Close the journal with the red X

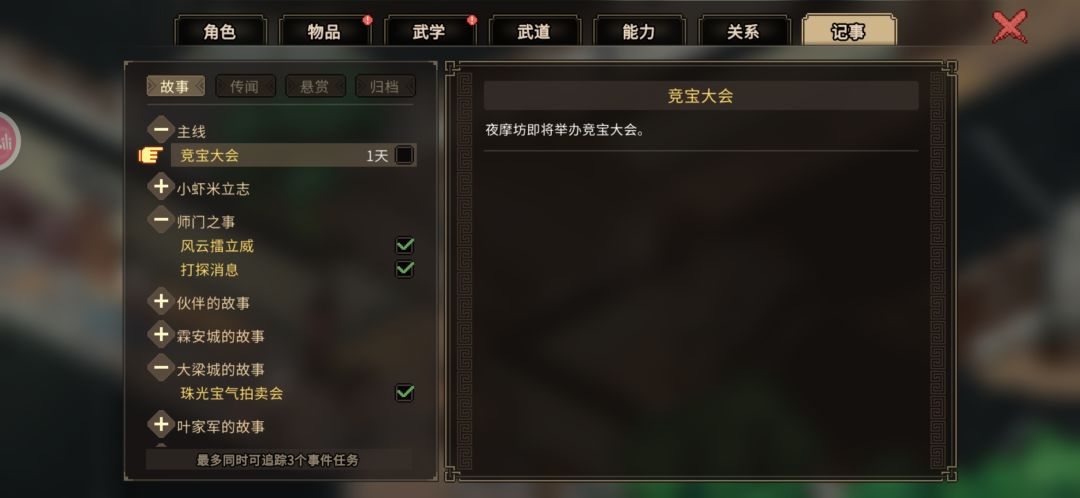click(1010, 28)
